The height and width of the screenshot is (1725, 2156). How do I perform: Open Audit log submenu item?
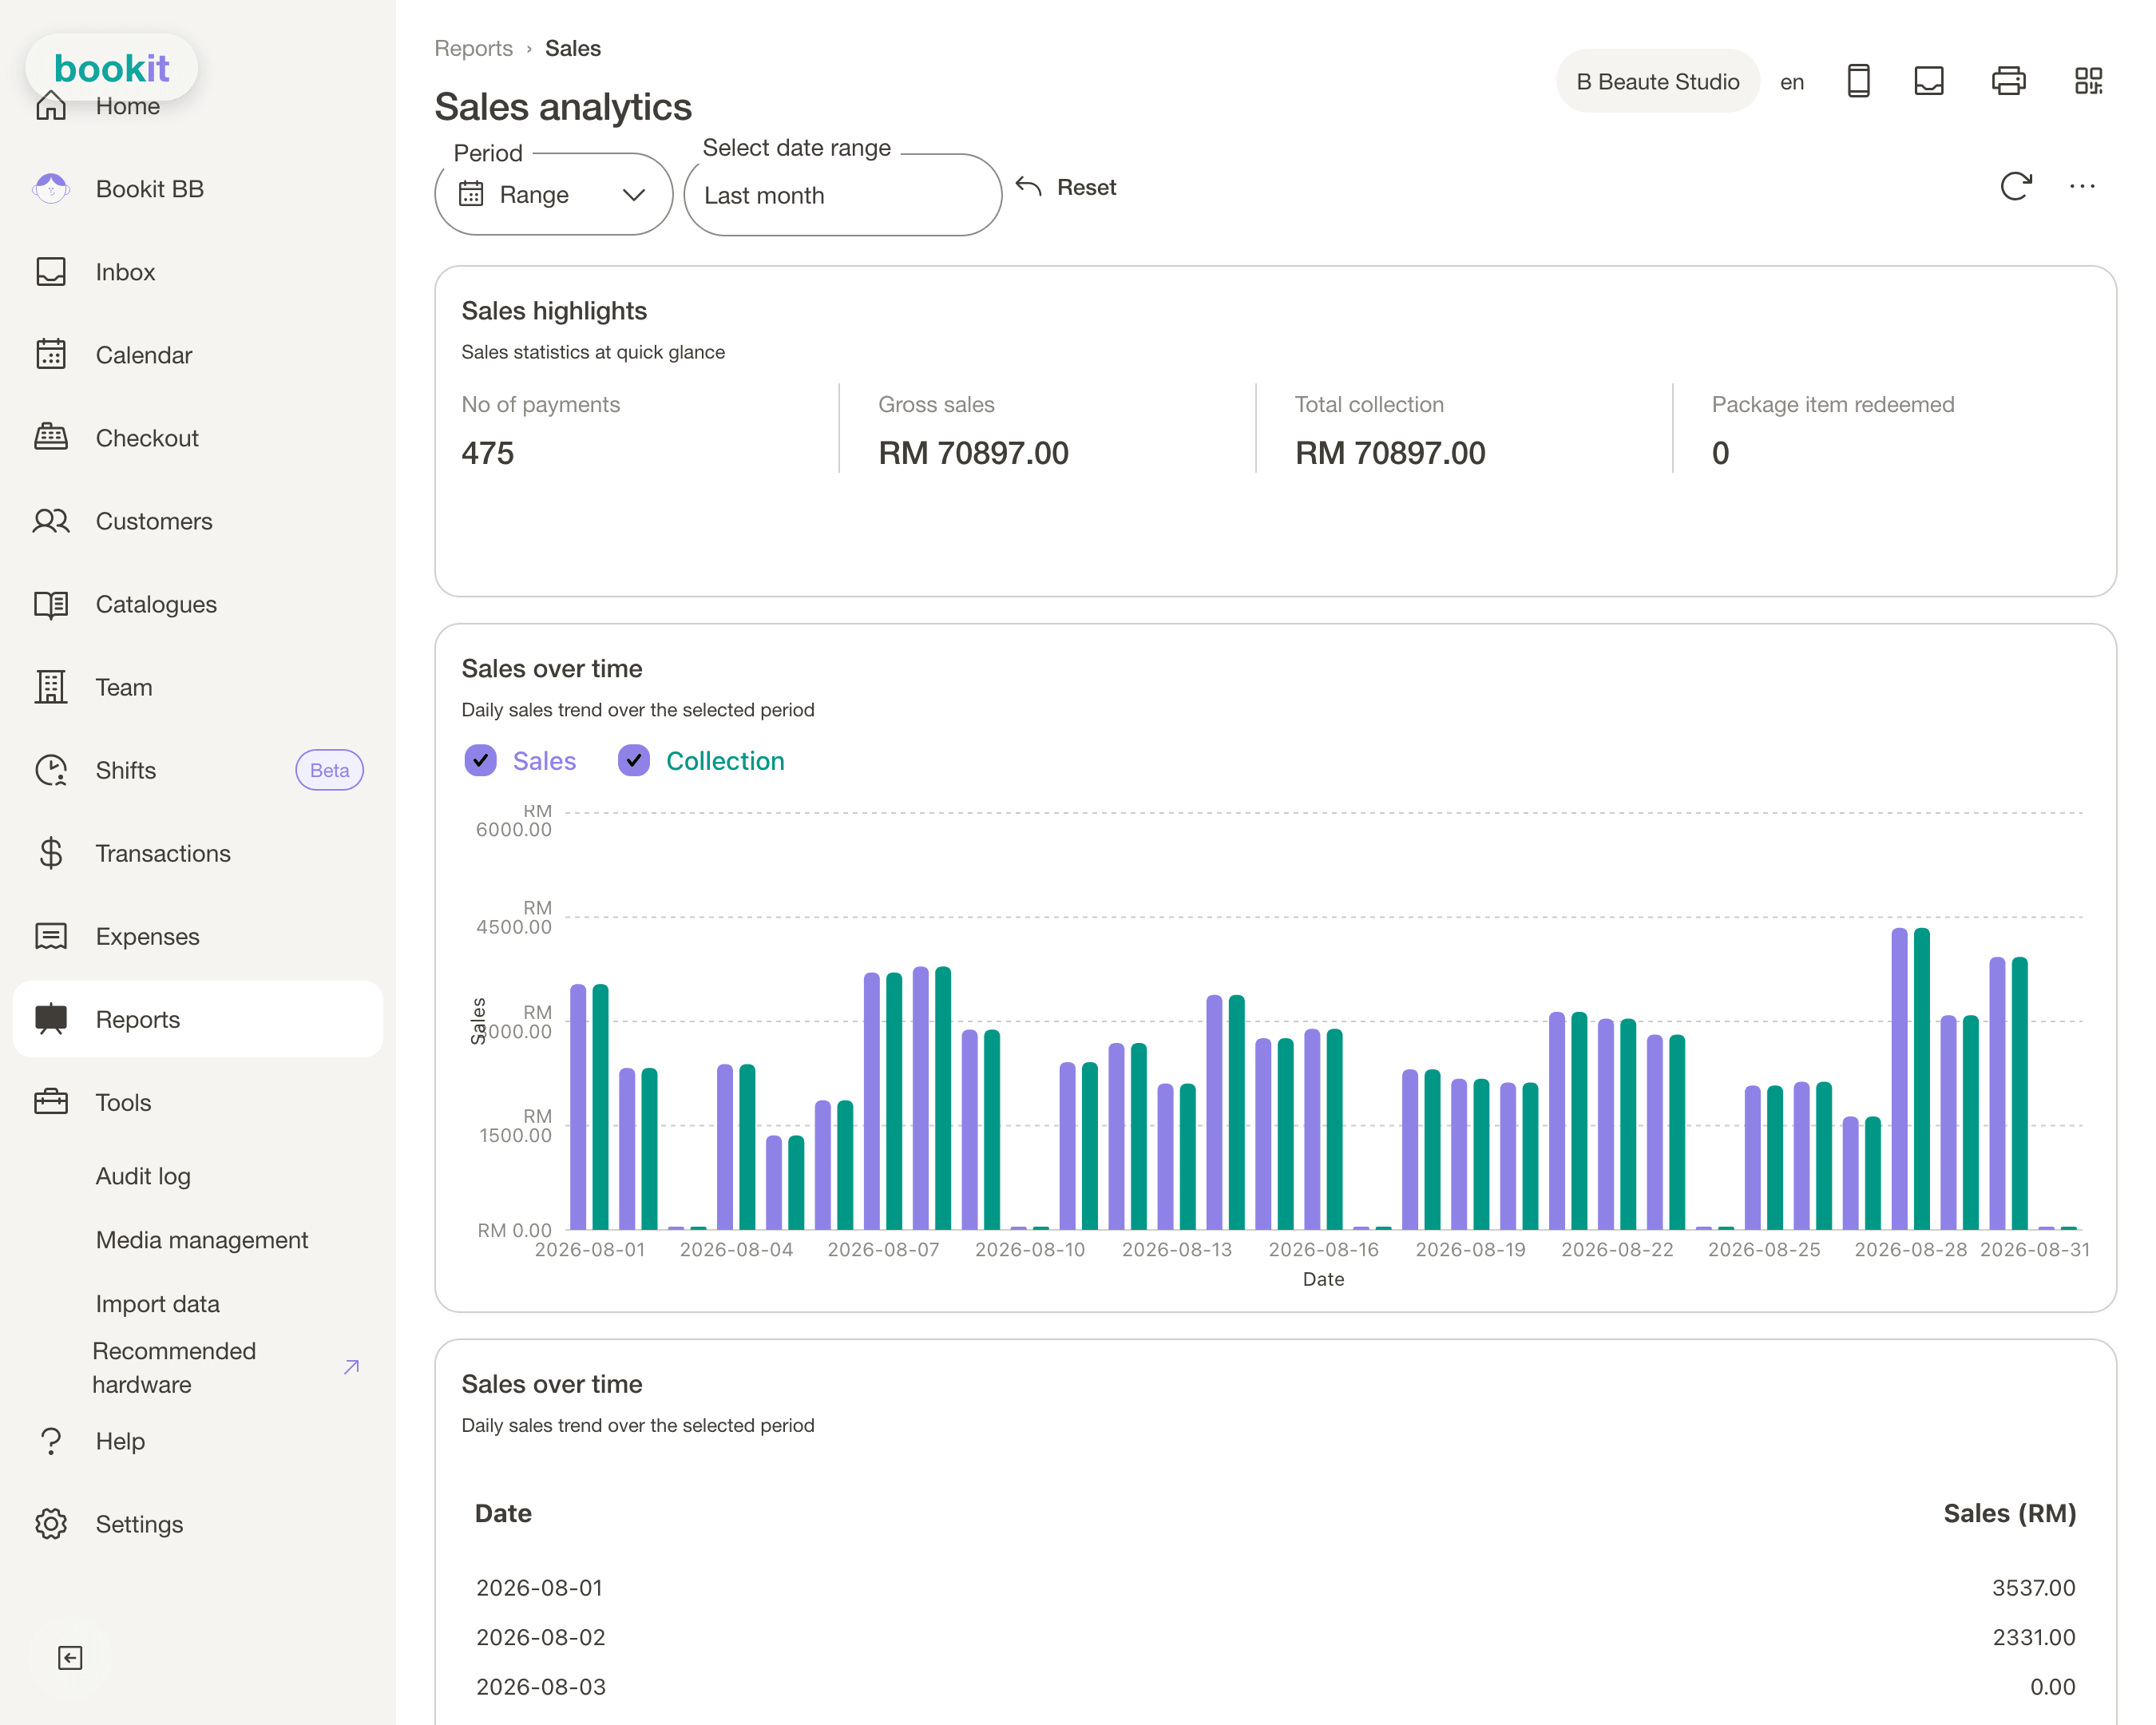pyautogui.click(x=143, y=1176)
